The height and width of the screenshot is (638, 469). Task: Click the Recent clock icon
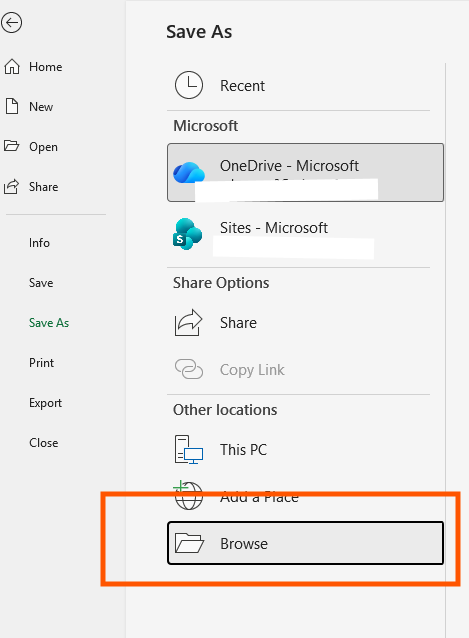click(189, 85)
